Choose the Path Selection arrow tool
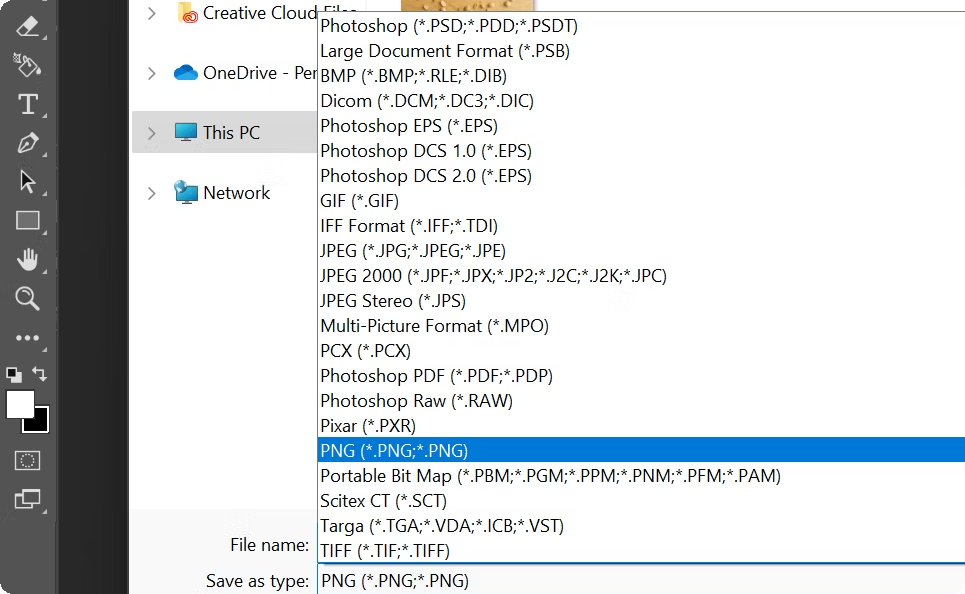The image size is (965, 594). click(27, 182)
